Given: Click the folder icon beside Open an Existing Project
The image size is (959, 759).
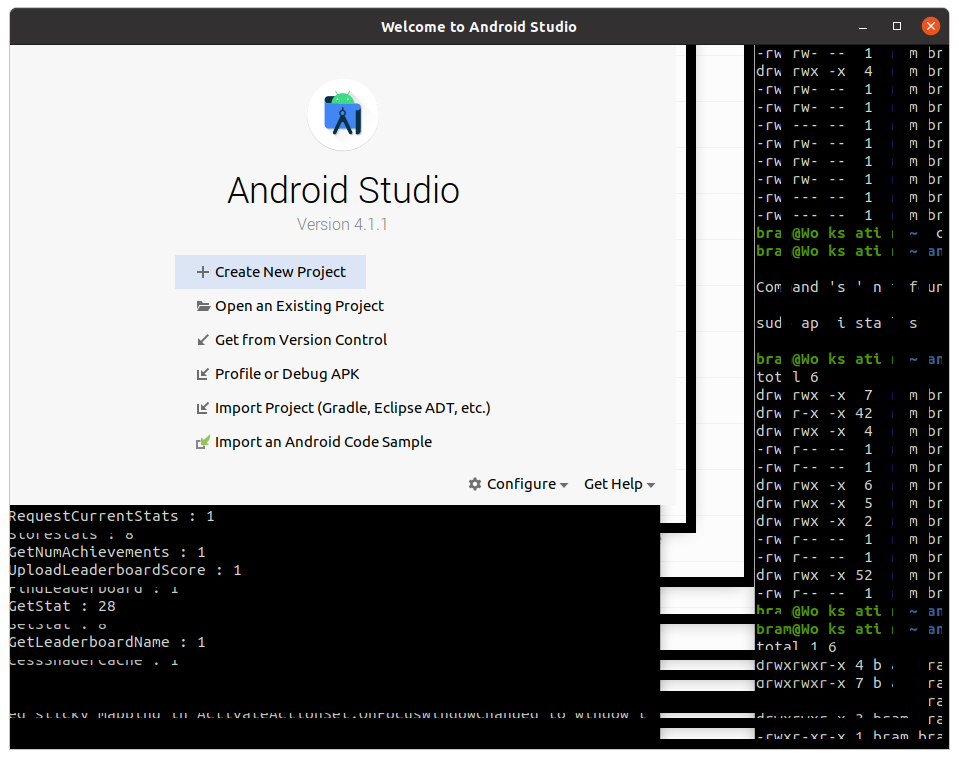Looking at the screenshot, I should click(202, 306).
